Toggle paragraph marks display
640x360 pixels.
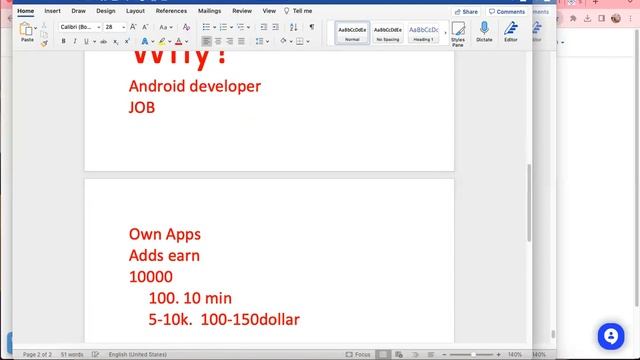coord(312,27)
